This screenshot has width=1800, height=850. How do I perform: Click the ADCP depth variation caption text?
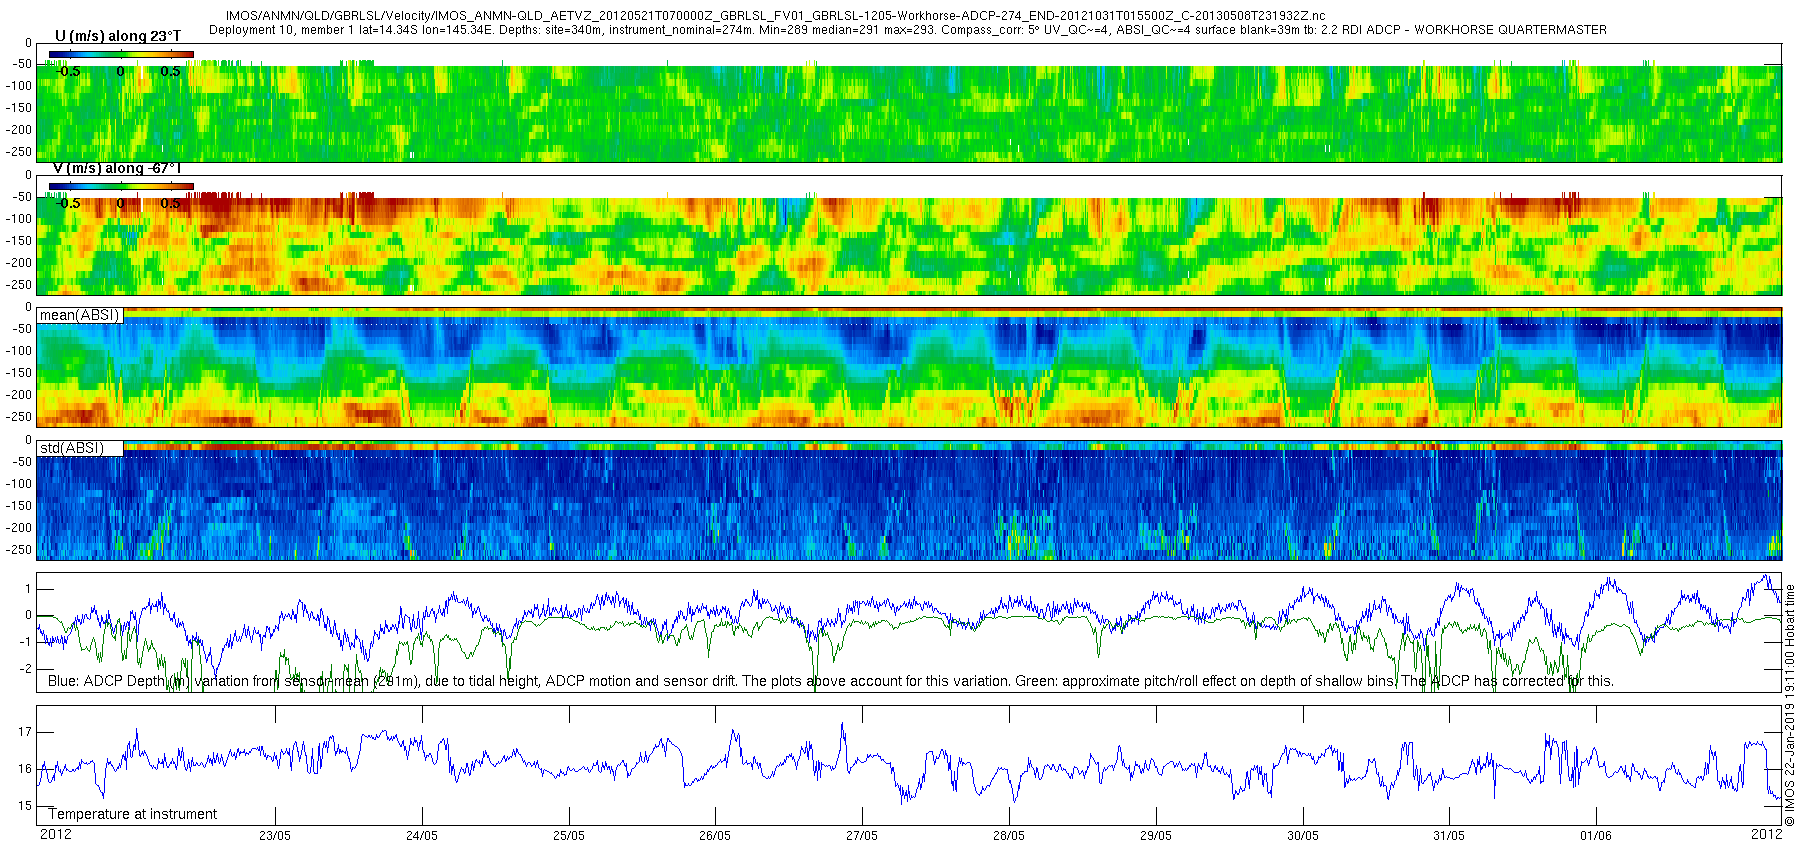click(x=831, y=681)
